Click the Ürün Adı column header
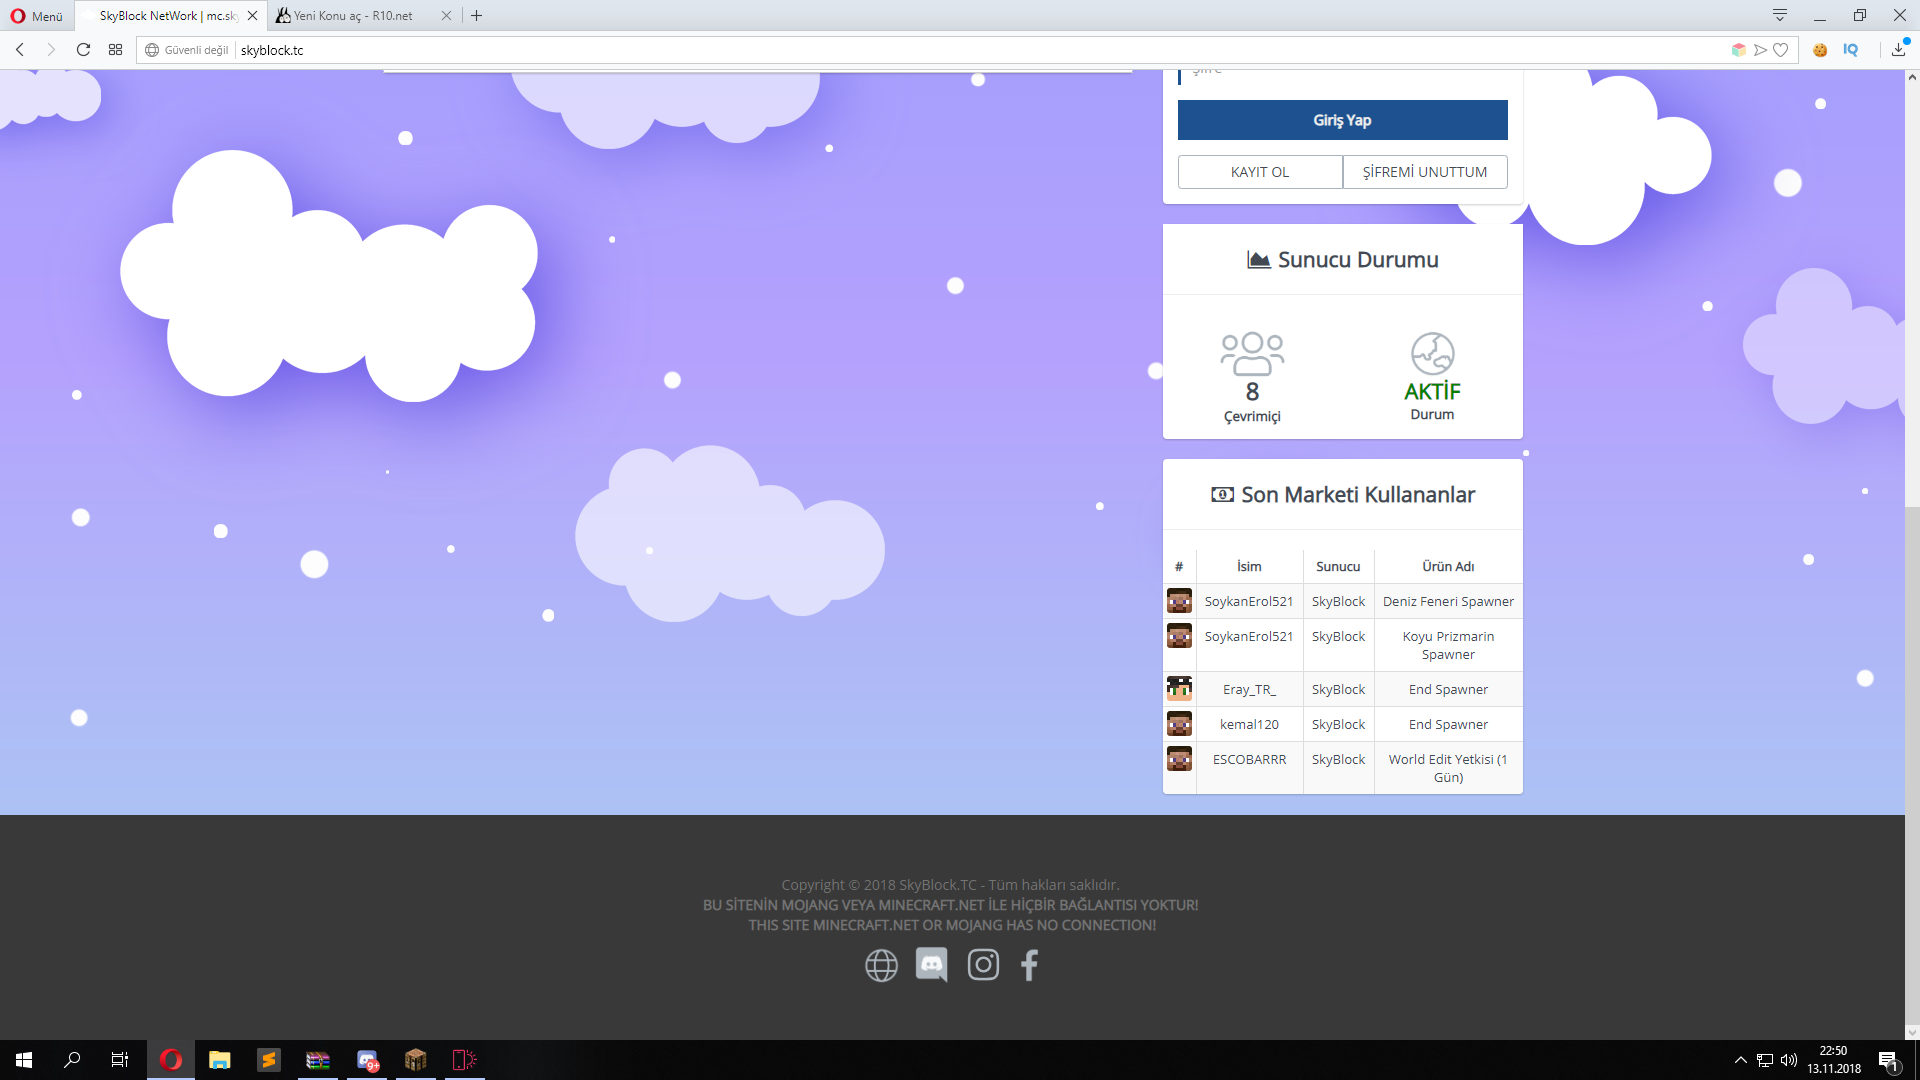This screenshot has height=1080, width=1920. pyautogui.click(x=1448, y=566)
